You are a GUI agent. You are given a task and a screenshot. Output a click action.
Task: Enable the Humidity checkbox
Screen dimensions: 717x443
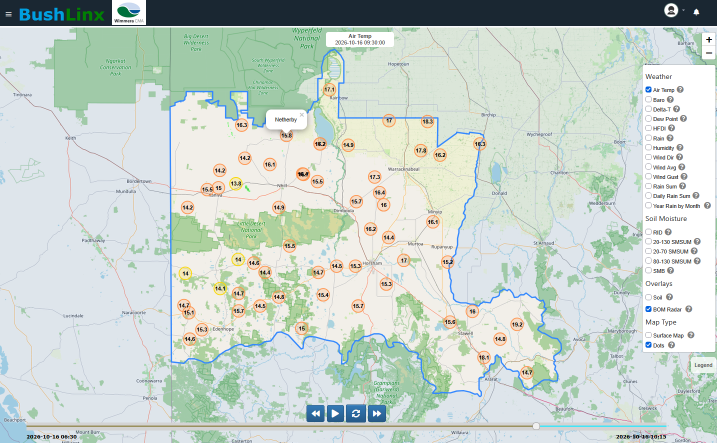tap(648, 147)
